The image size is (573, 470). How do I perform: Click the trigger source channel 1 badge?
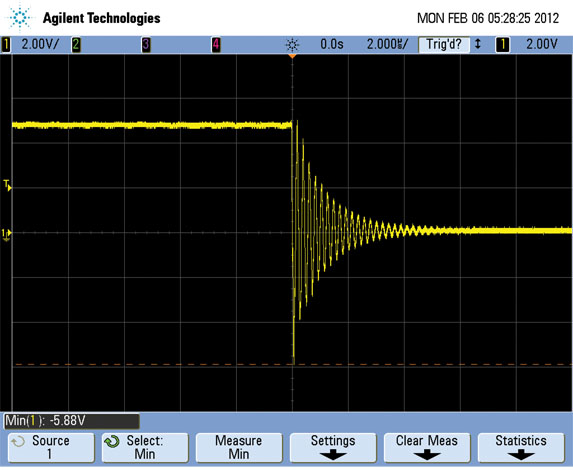(502, 45)
